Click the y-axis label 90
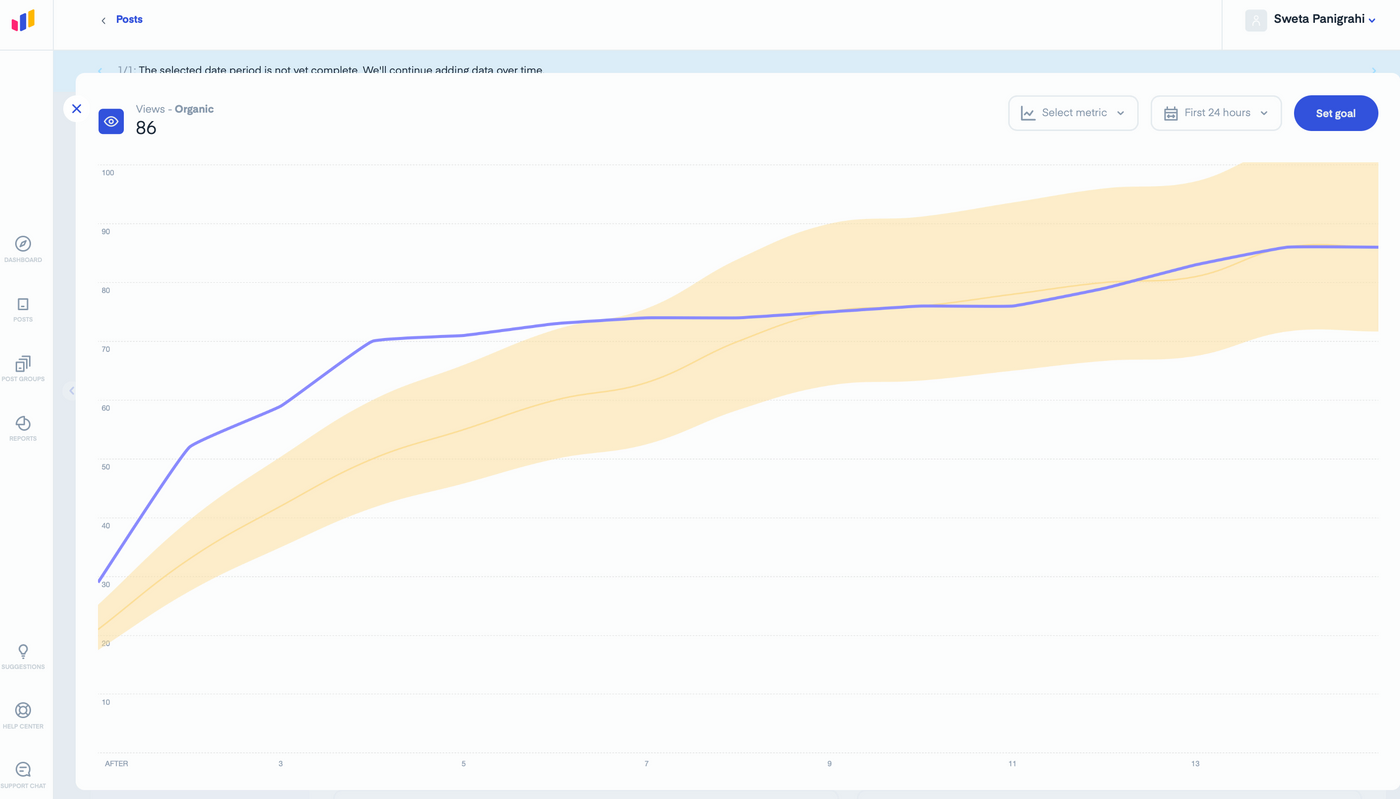 (x=106, y=232)
